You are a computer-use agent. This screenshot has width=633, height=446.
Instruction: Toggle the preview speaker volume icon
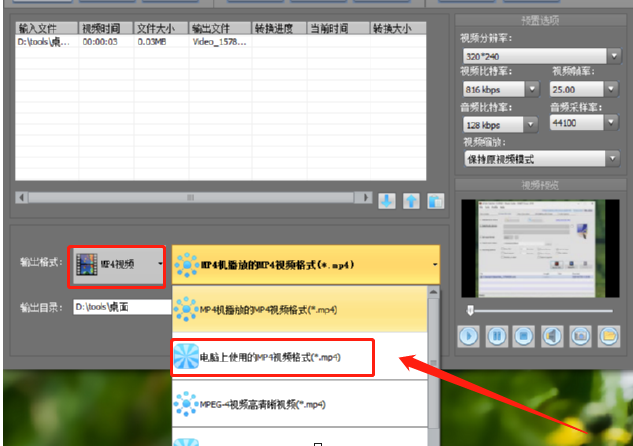pos(552,336)
